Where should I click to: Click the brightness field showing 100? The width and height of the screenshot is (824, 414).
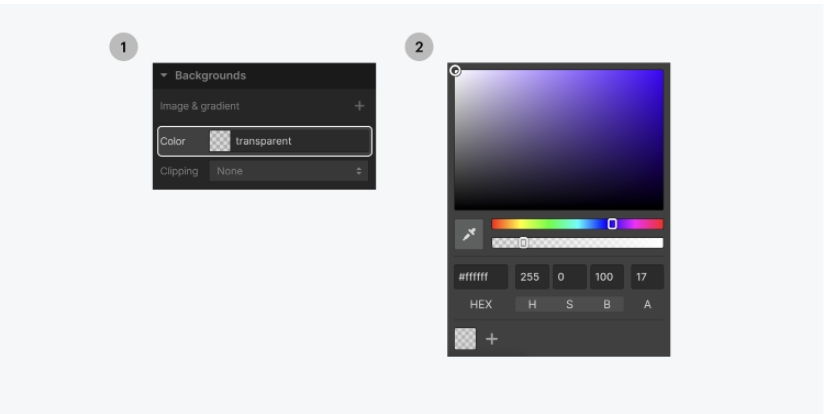pos(607,277)
